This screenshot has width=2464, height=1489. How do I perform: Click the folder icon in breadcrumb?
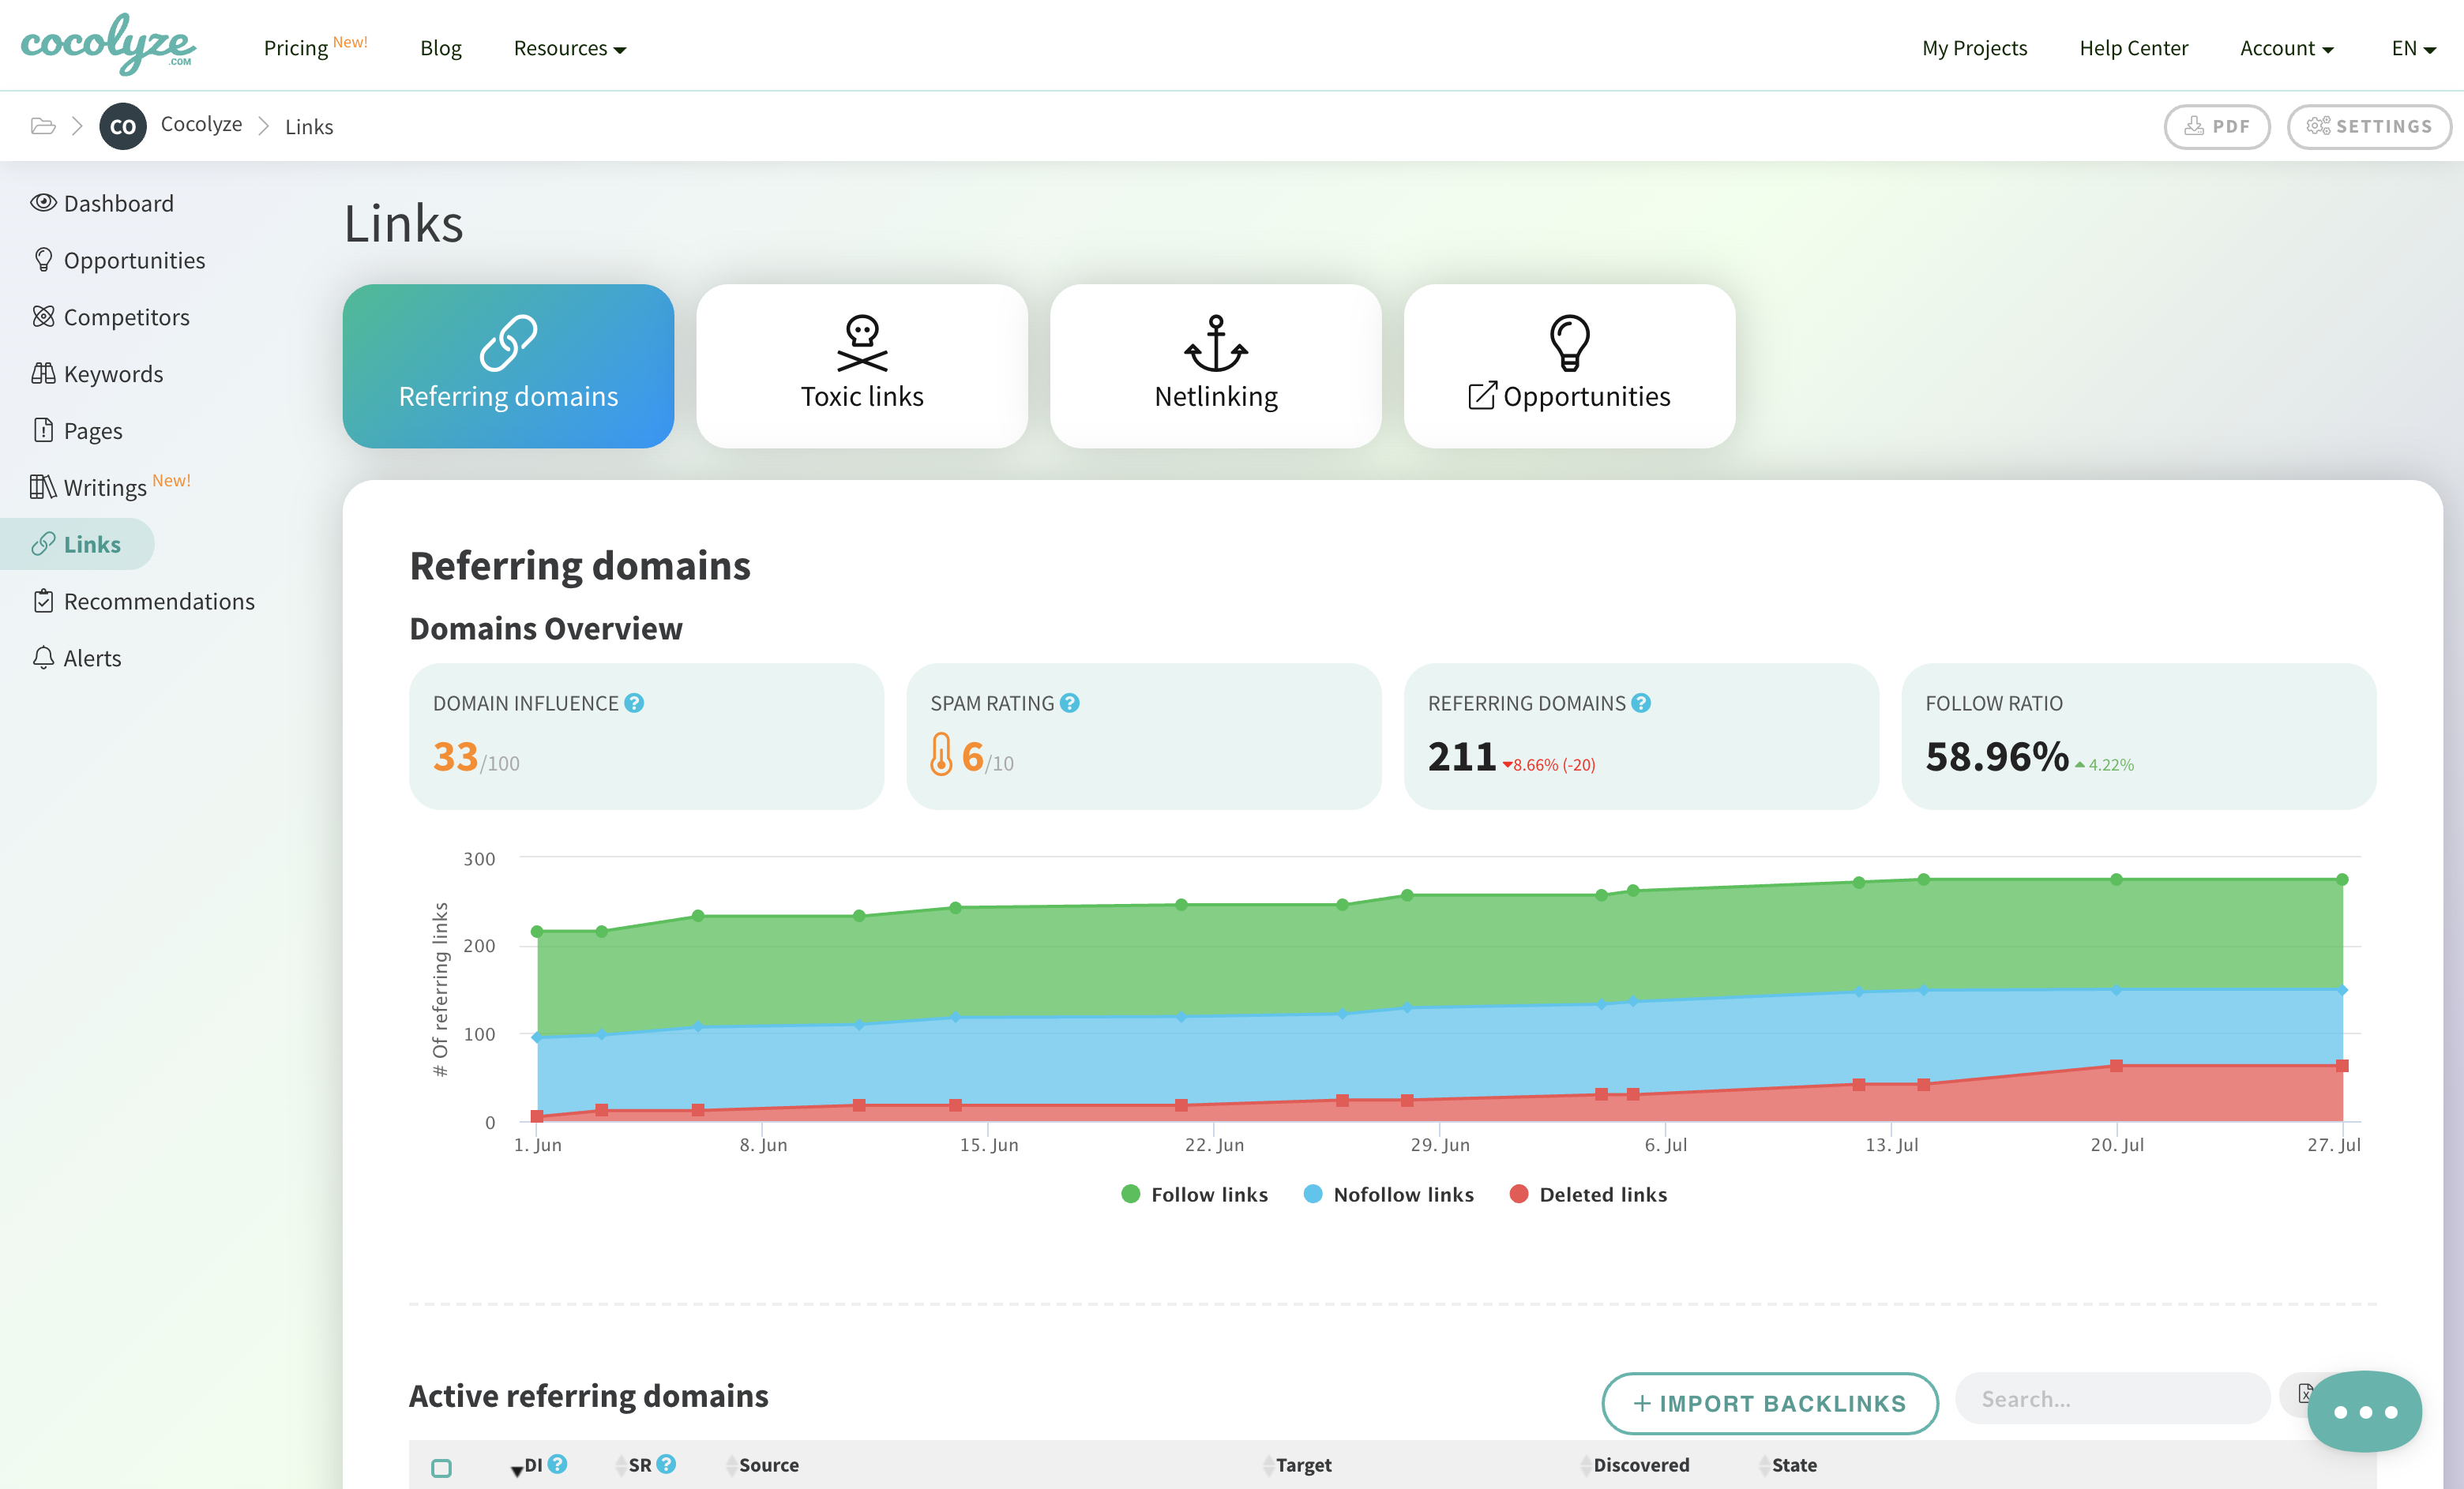point(43,126)
